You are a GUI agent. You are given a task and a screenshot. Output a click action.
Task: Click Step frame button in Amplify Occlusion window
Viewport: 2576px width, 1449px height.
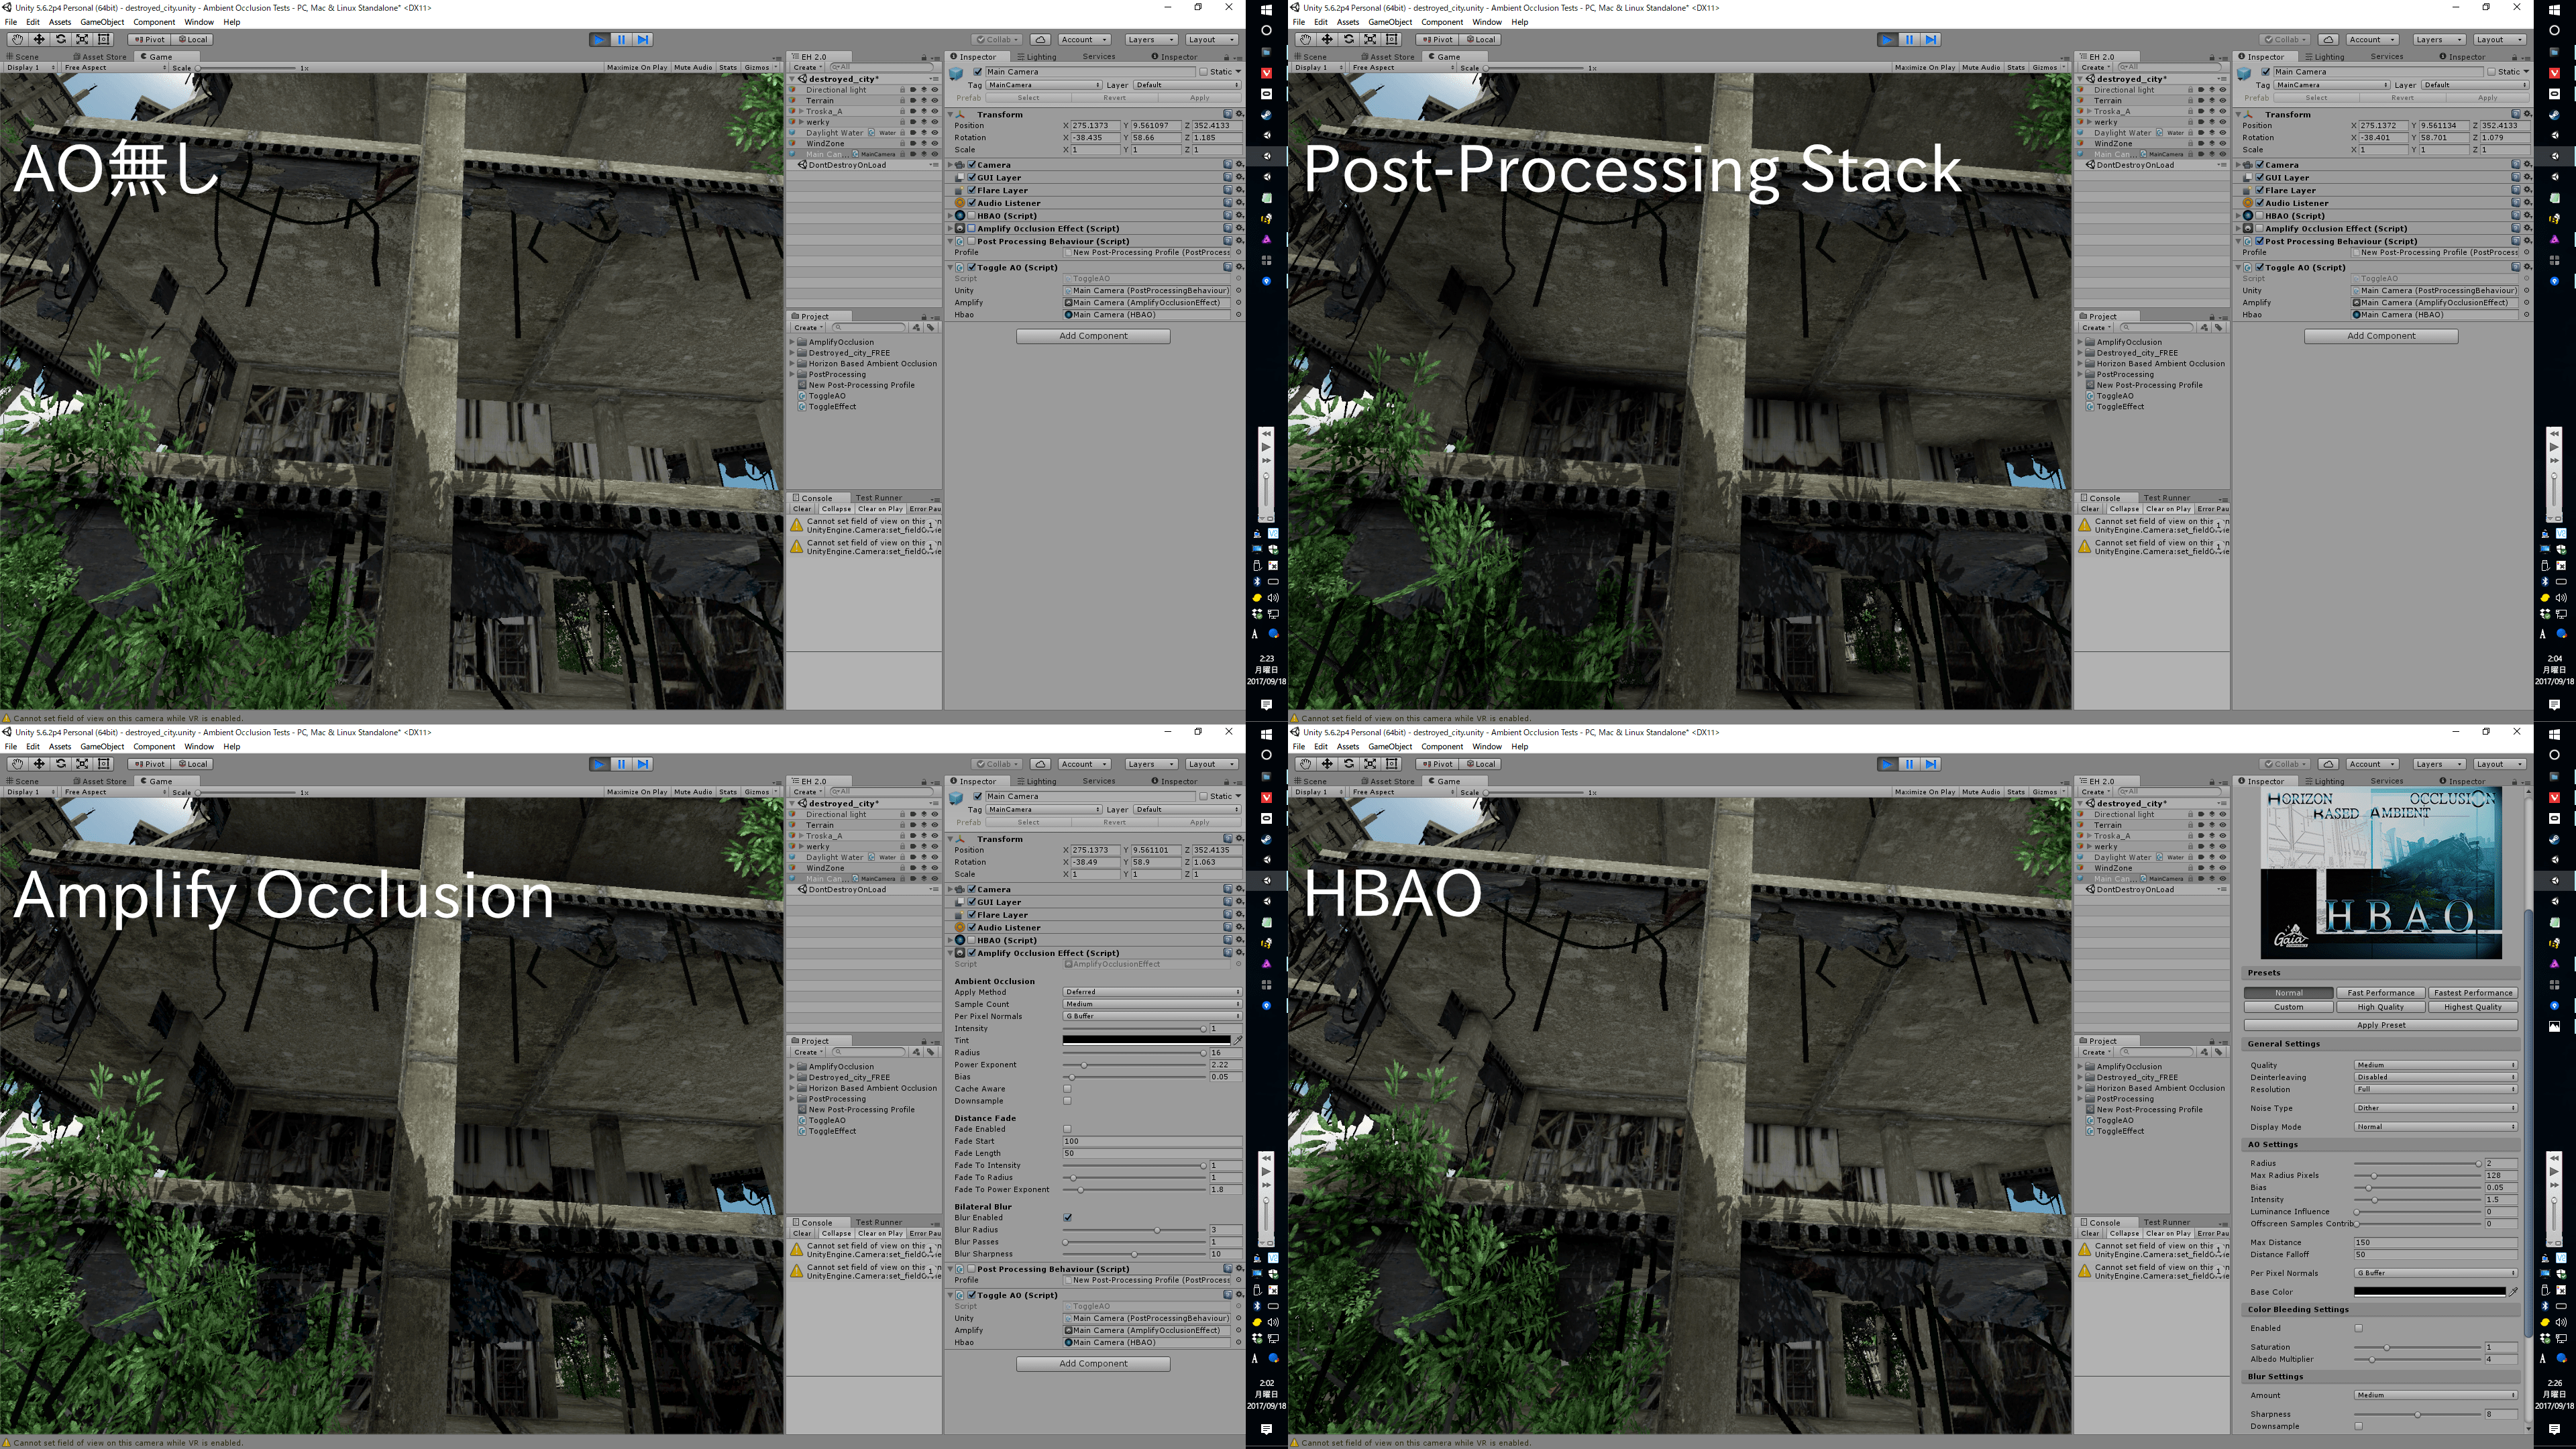click(x=643, y=764)
